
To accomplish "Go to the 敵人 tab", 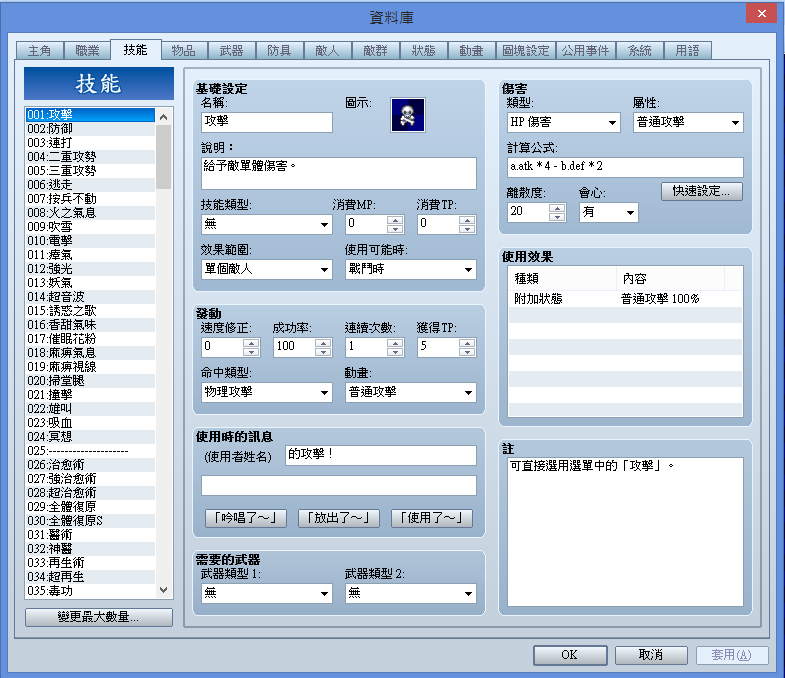I will pos(327,51).
